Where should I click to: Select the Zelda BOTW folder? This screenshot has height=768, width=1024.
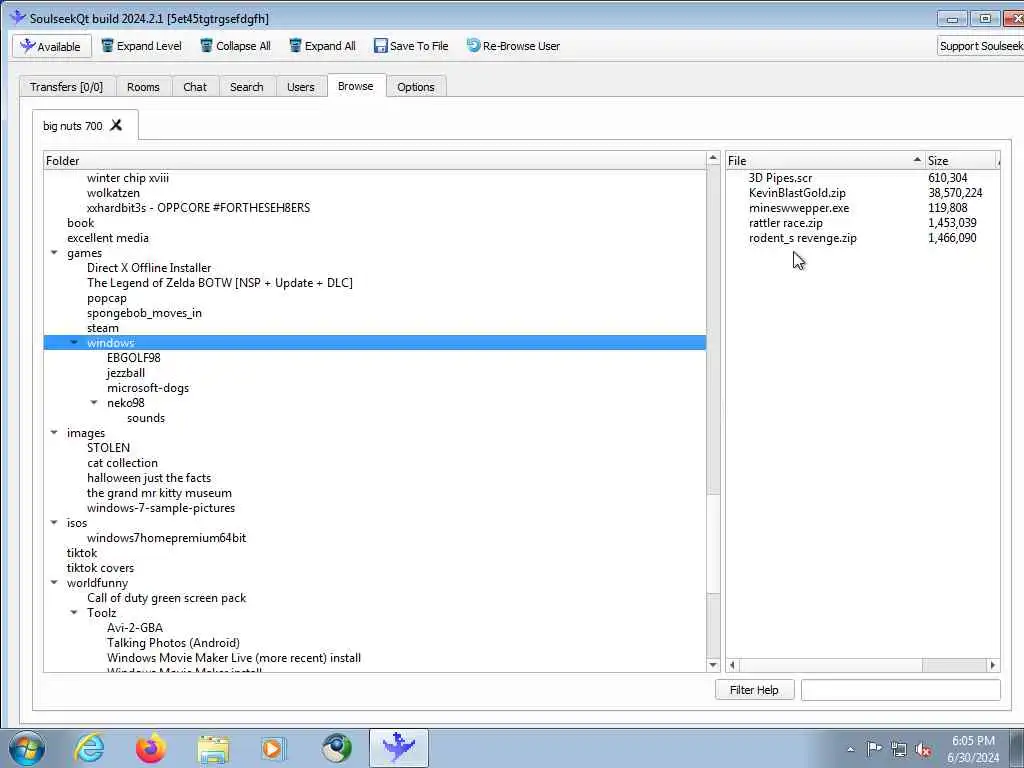coord(219,283)
